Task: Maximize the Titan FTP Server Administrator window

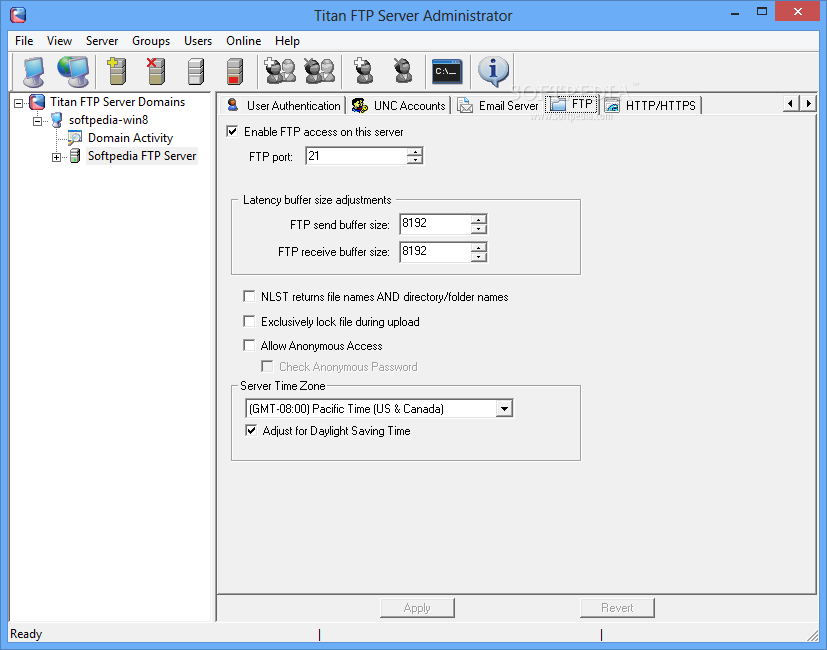Action: 762,12
